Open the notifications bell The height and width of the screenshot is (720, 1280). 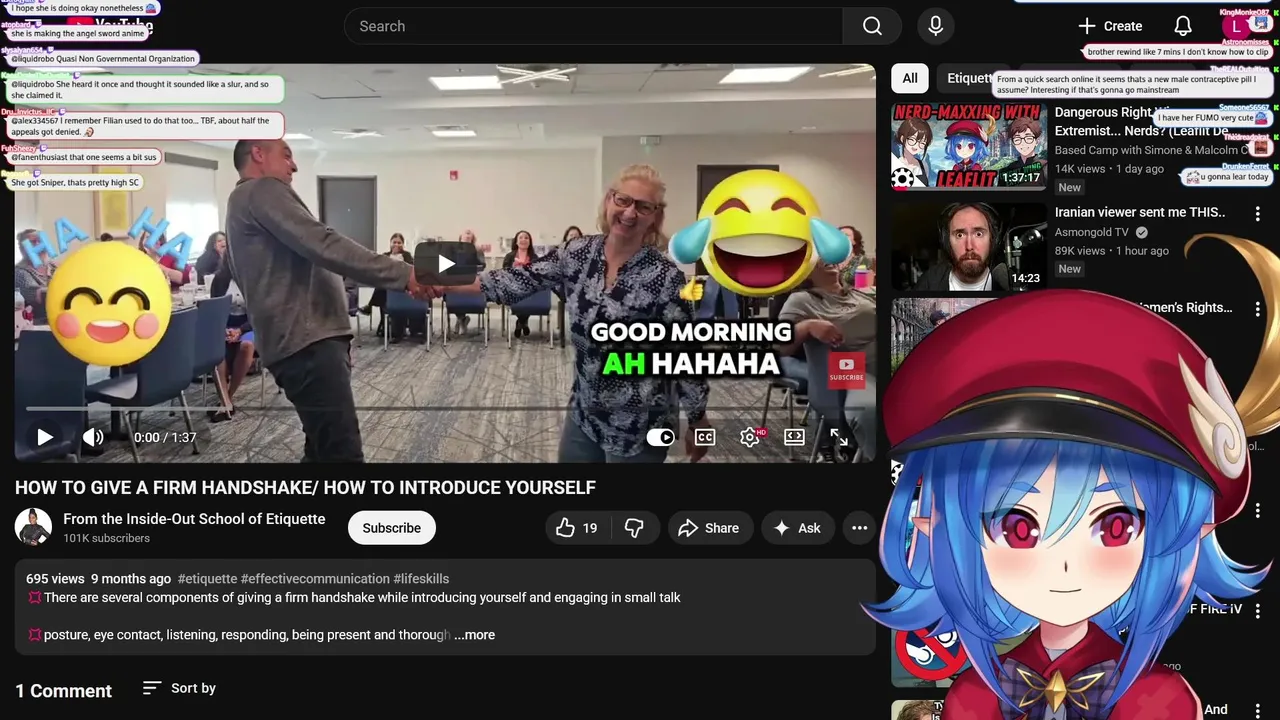click(x=1183, y=26)
